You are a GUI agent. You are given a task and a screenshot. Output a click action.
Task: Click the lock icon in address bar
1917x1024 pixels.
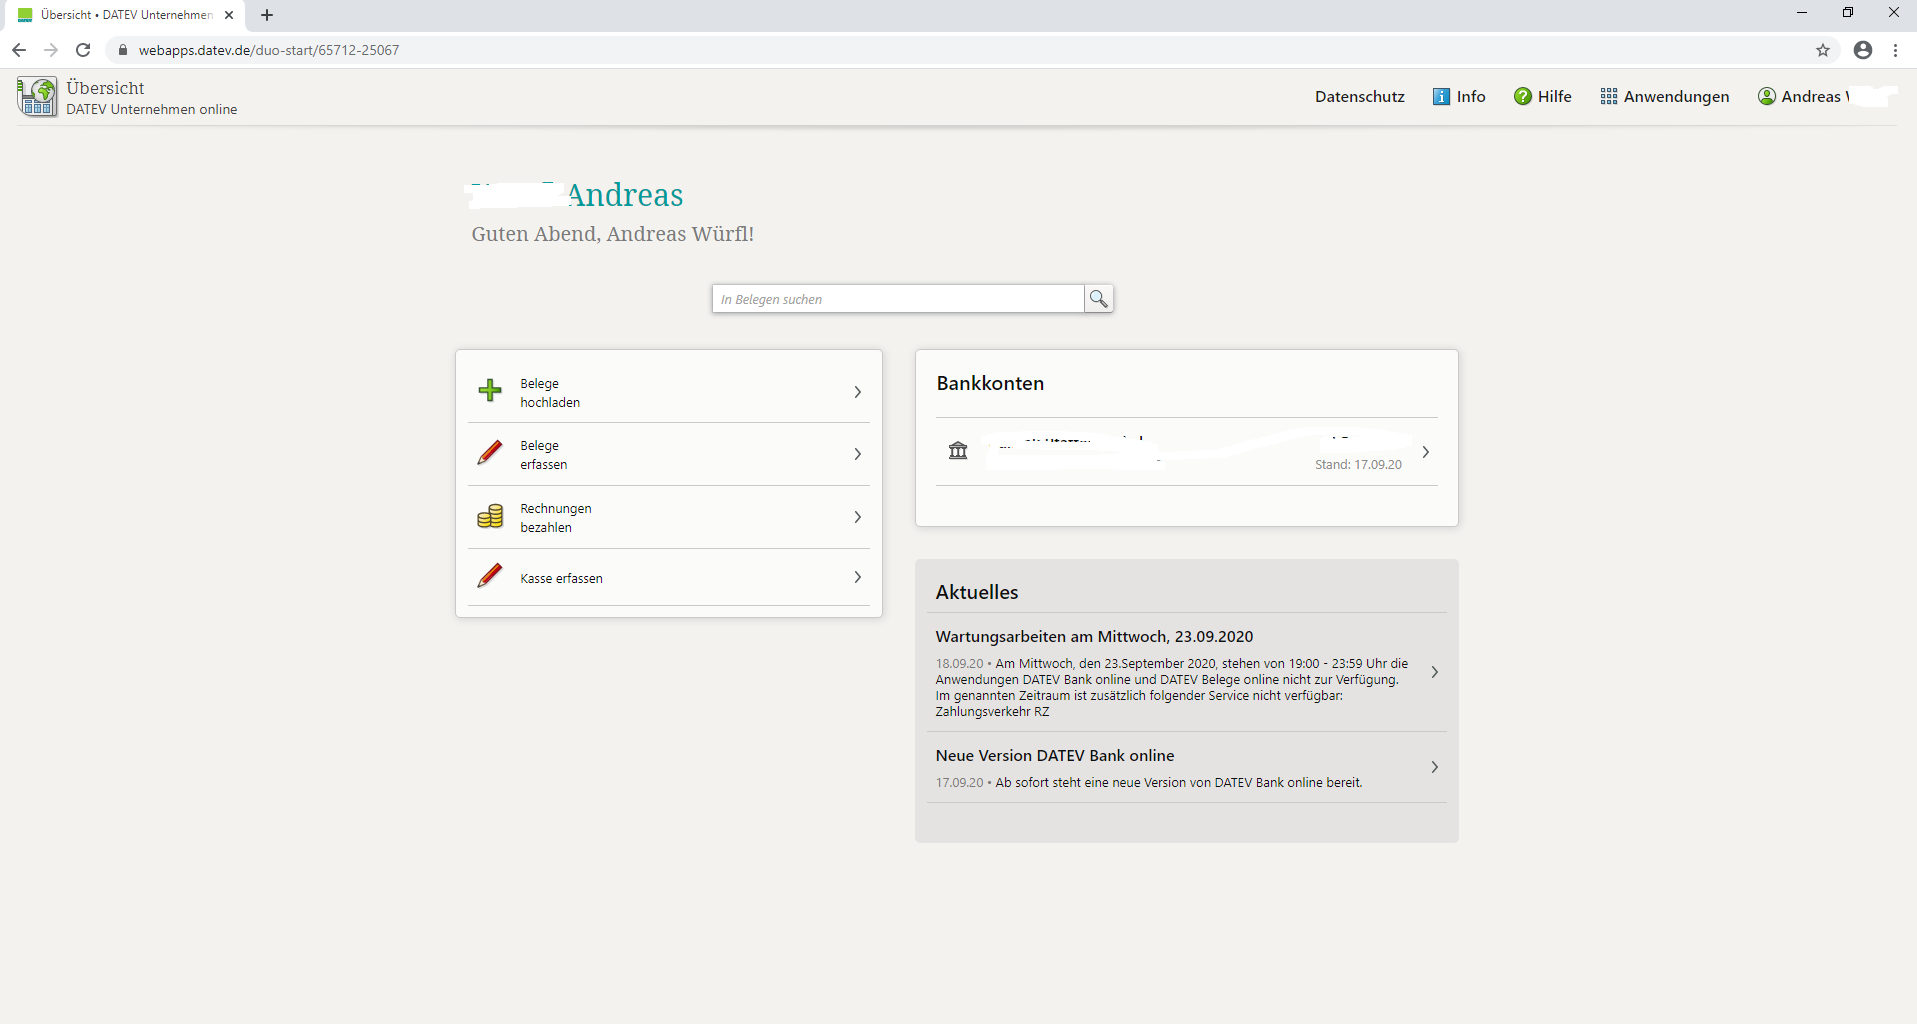coord(123,50)
